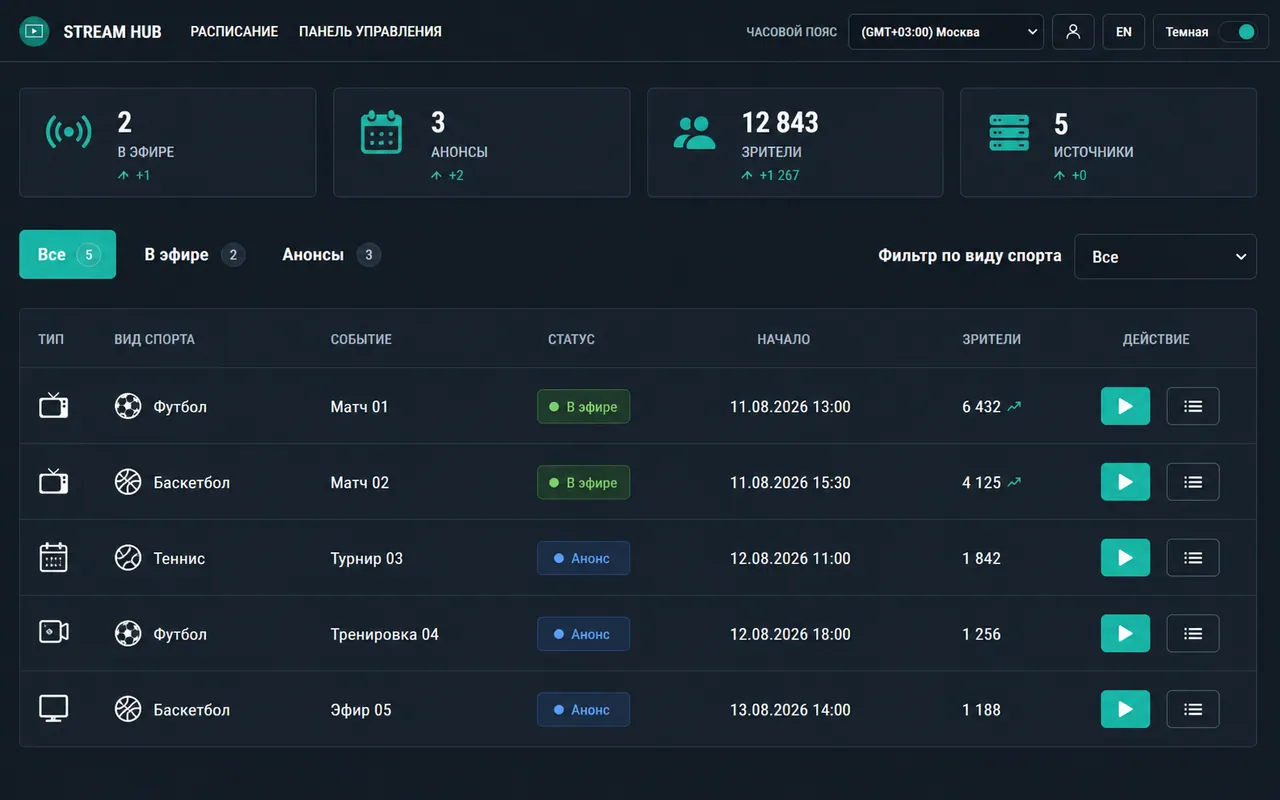Click the event name Тренировка 04

pyautogui.click(x=384, y=634)
